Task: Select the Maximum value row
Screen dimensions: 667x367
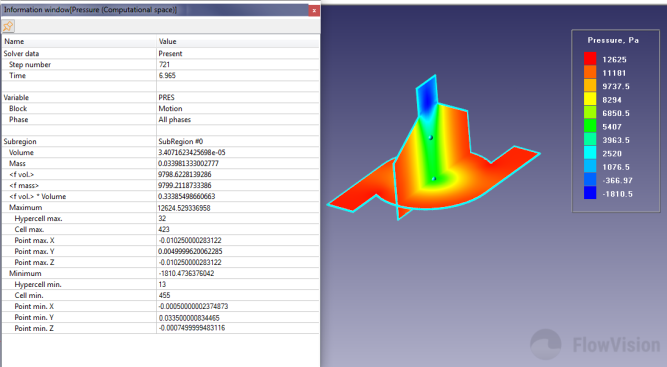Action: click(x=160, y=208)
